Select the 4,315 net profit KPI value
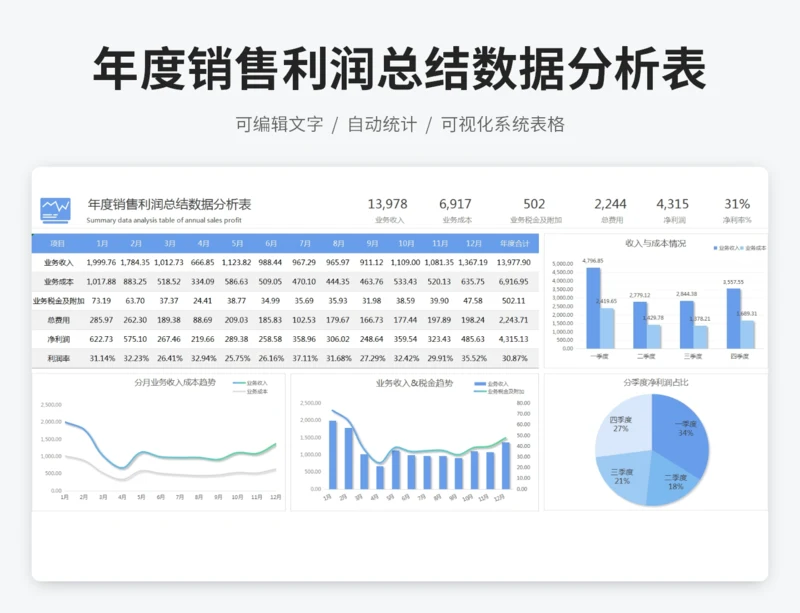This screenshot has width=800, height=613. 672,204
